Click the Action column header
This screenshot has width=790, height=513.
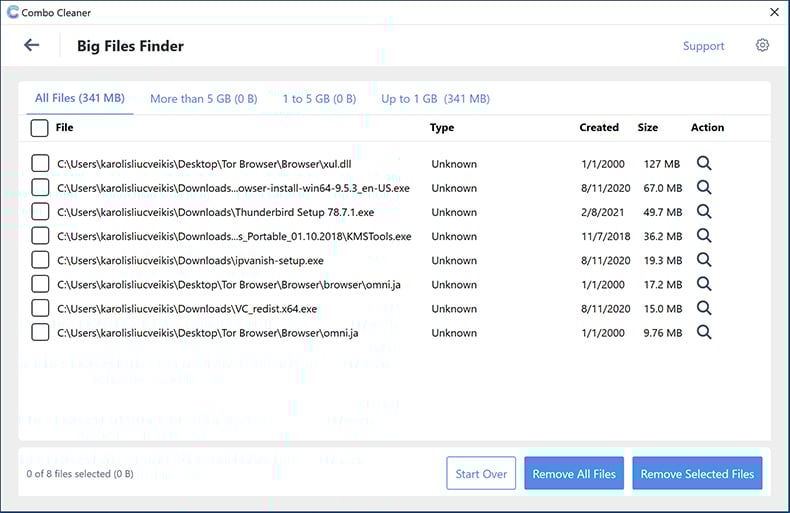click(707, 127)
